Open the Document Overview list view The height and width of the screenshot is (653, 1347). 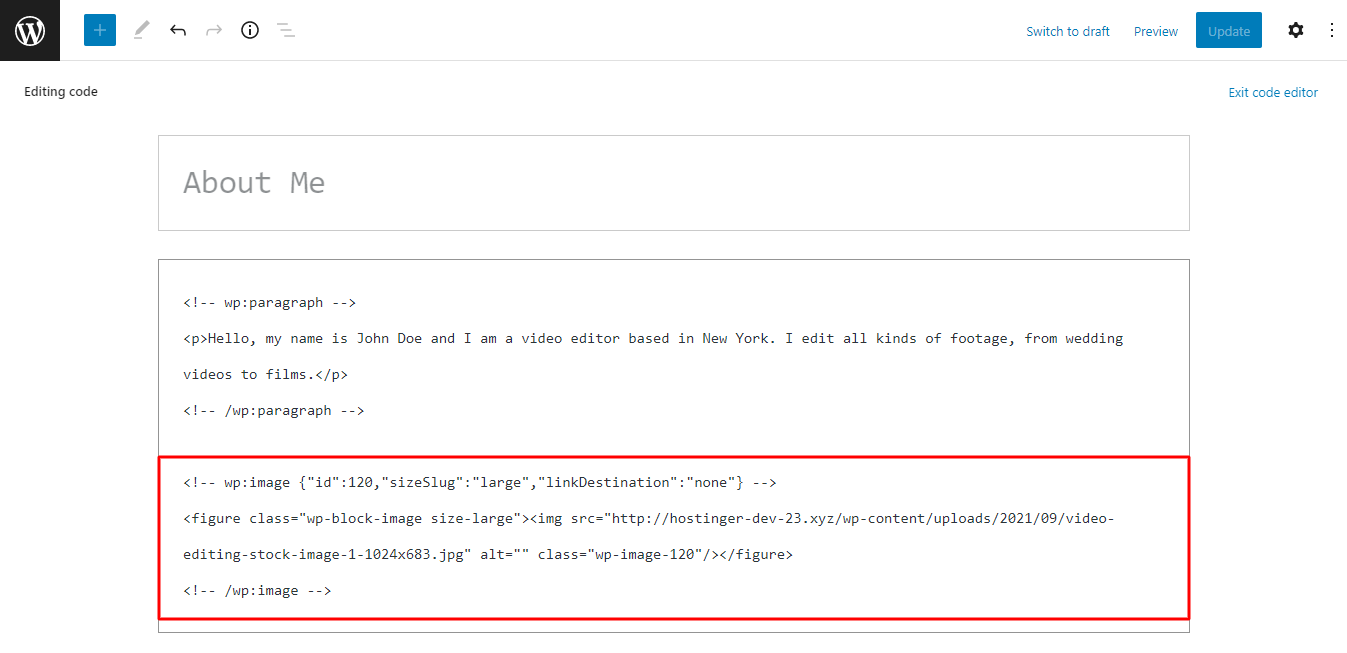point(285,30)
